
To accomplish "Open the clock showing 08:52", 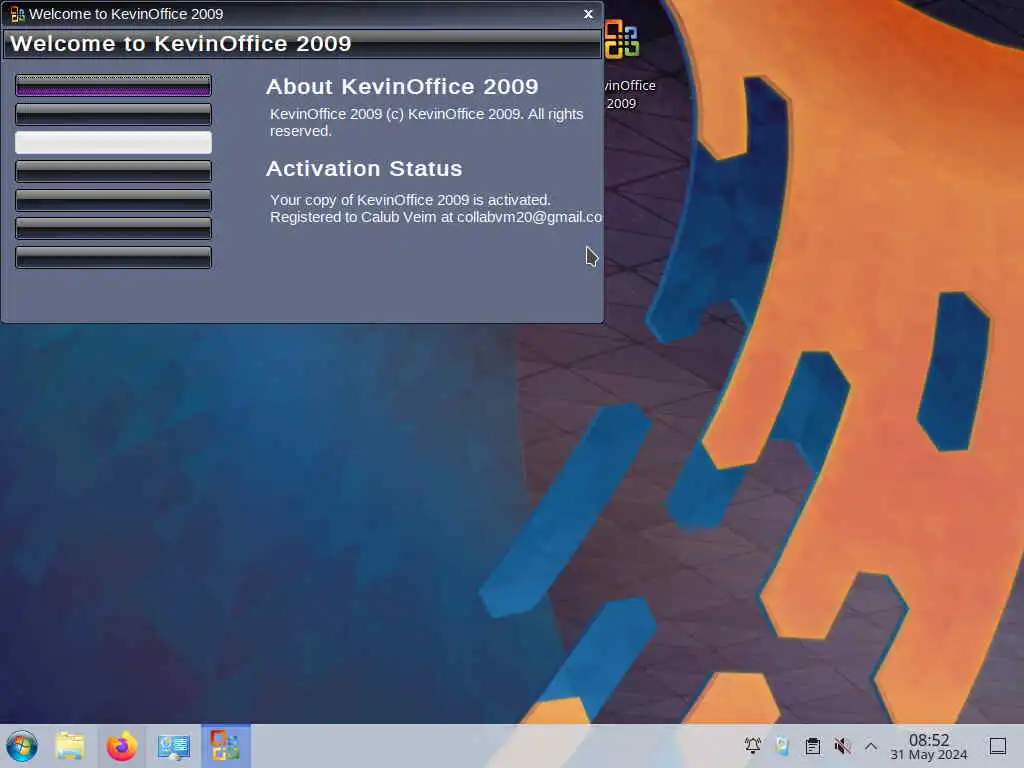I will pos(929,746).
